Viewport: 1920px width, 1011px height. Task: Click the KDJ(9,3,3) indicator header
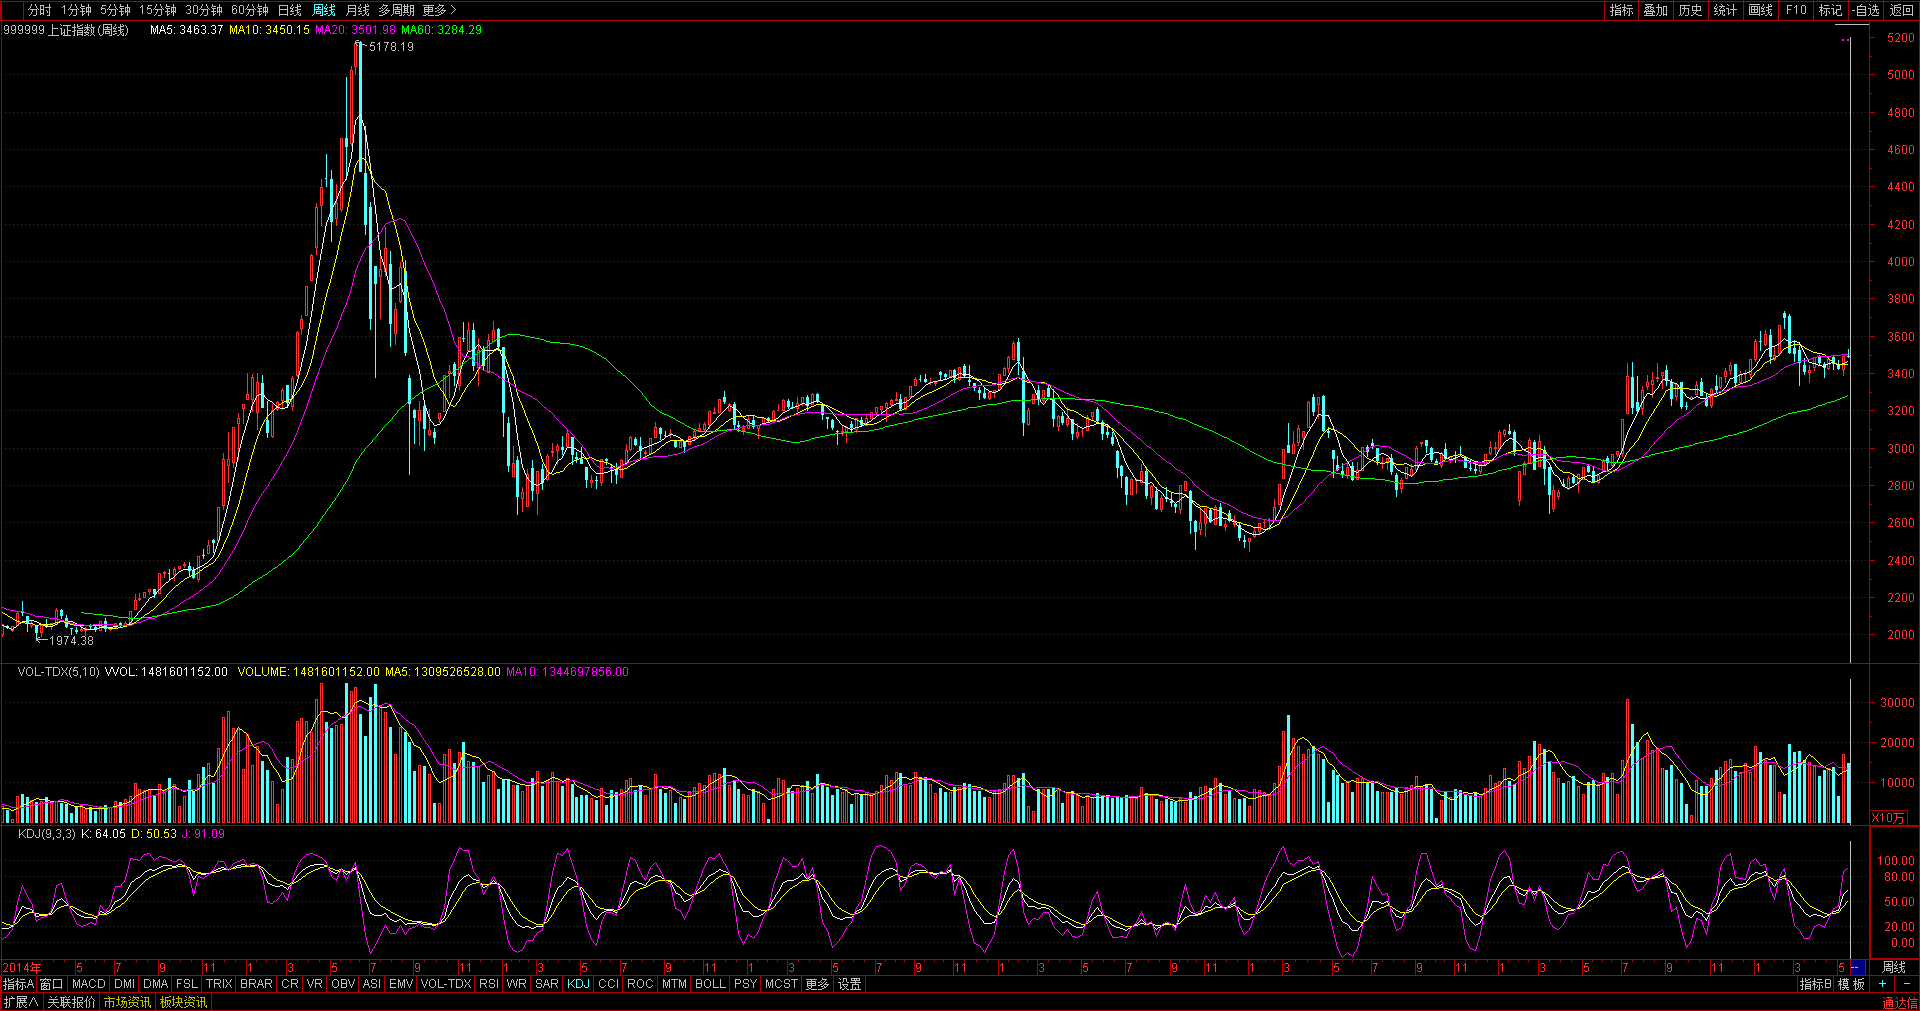coord(46,834)
